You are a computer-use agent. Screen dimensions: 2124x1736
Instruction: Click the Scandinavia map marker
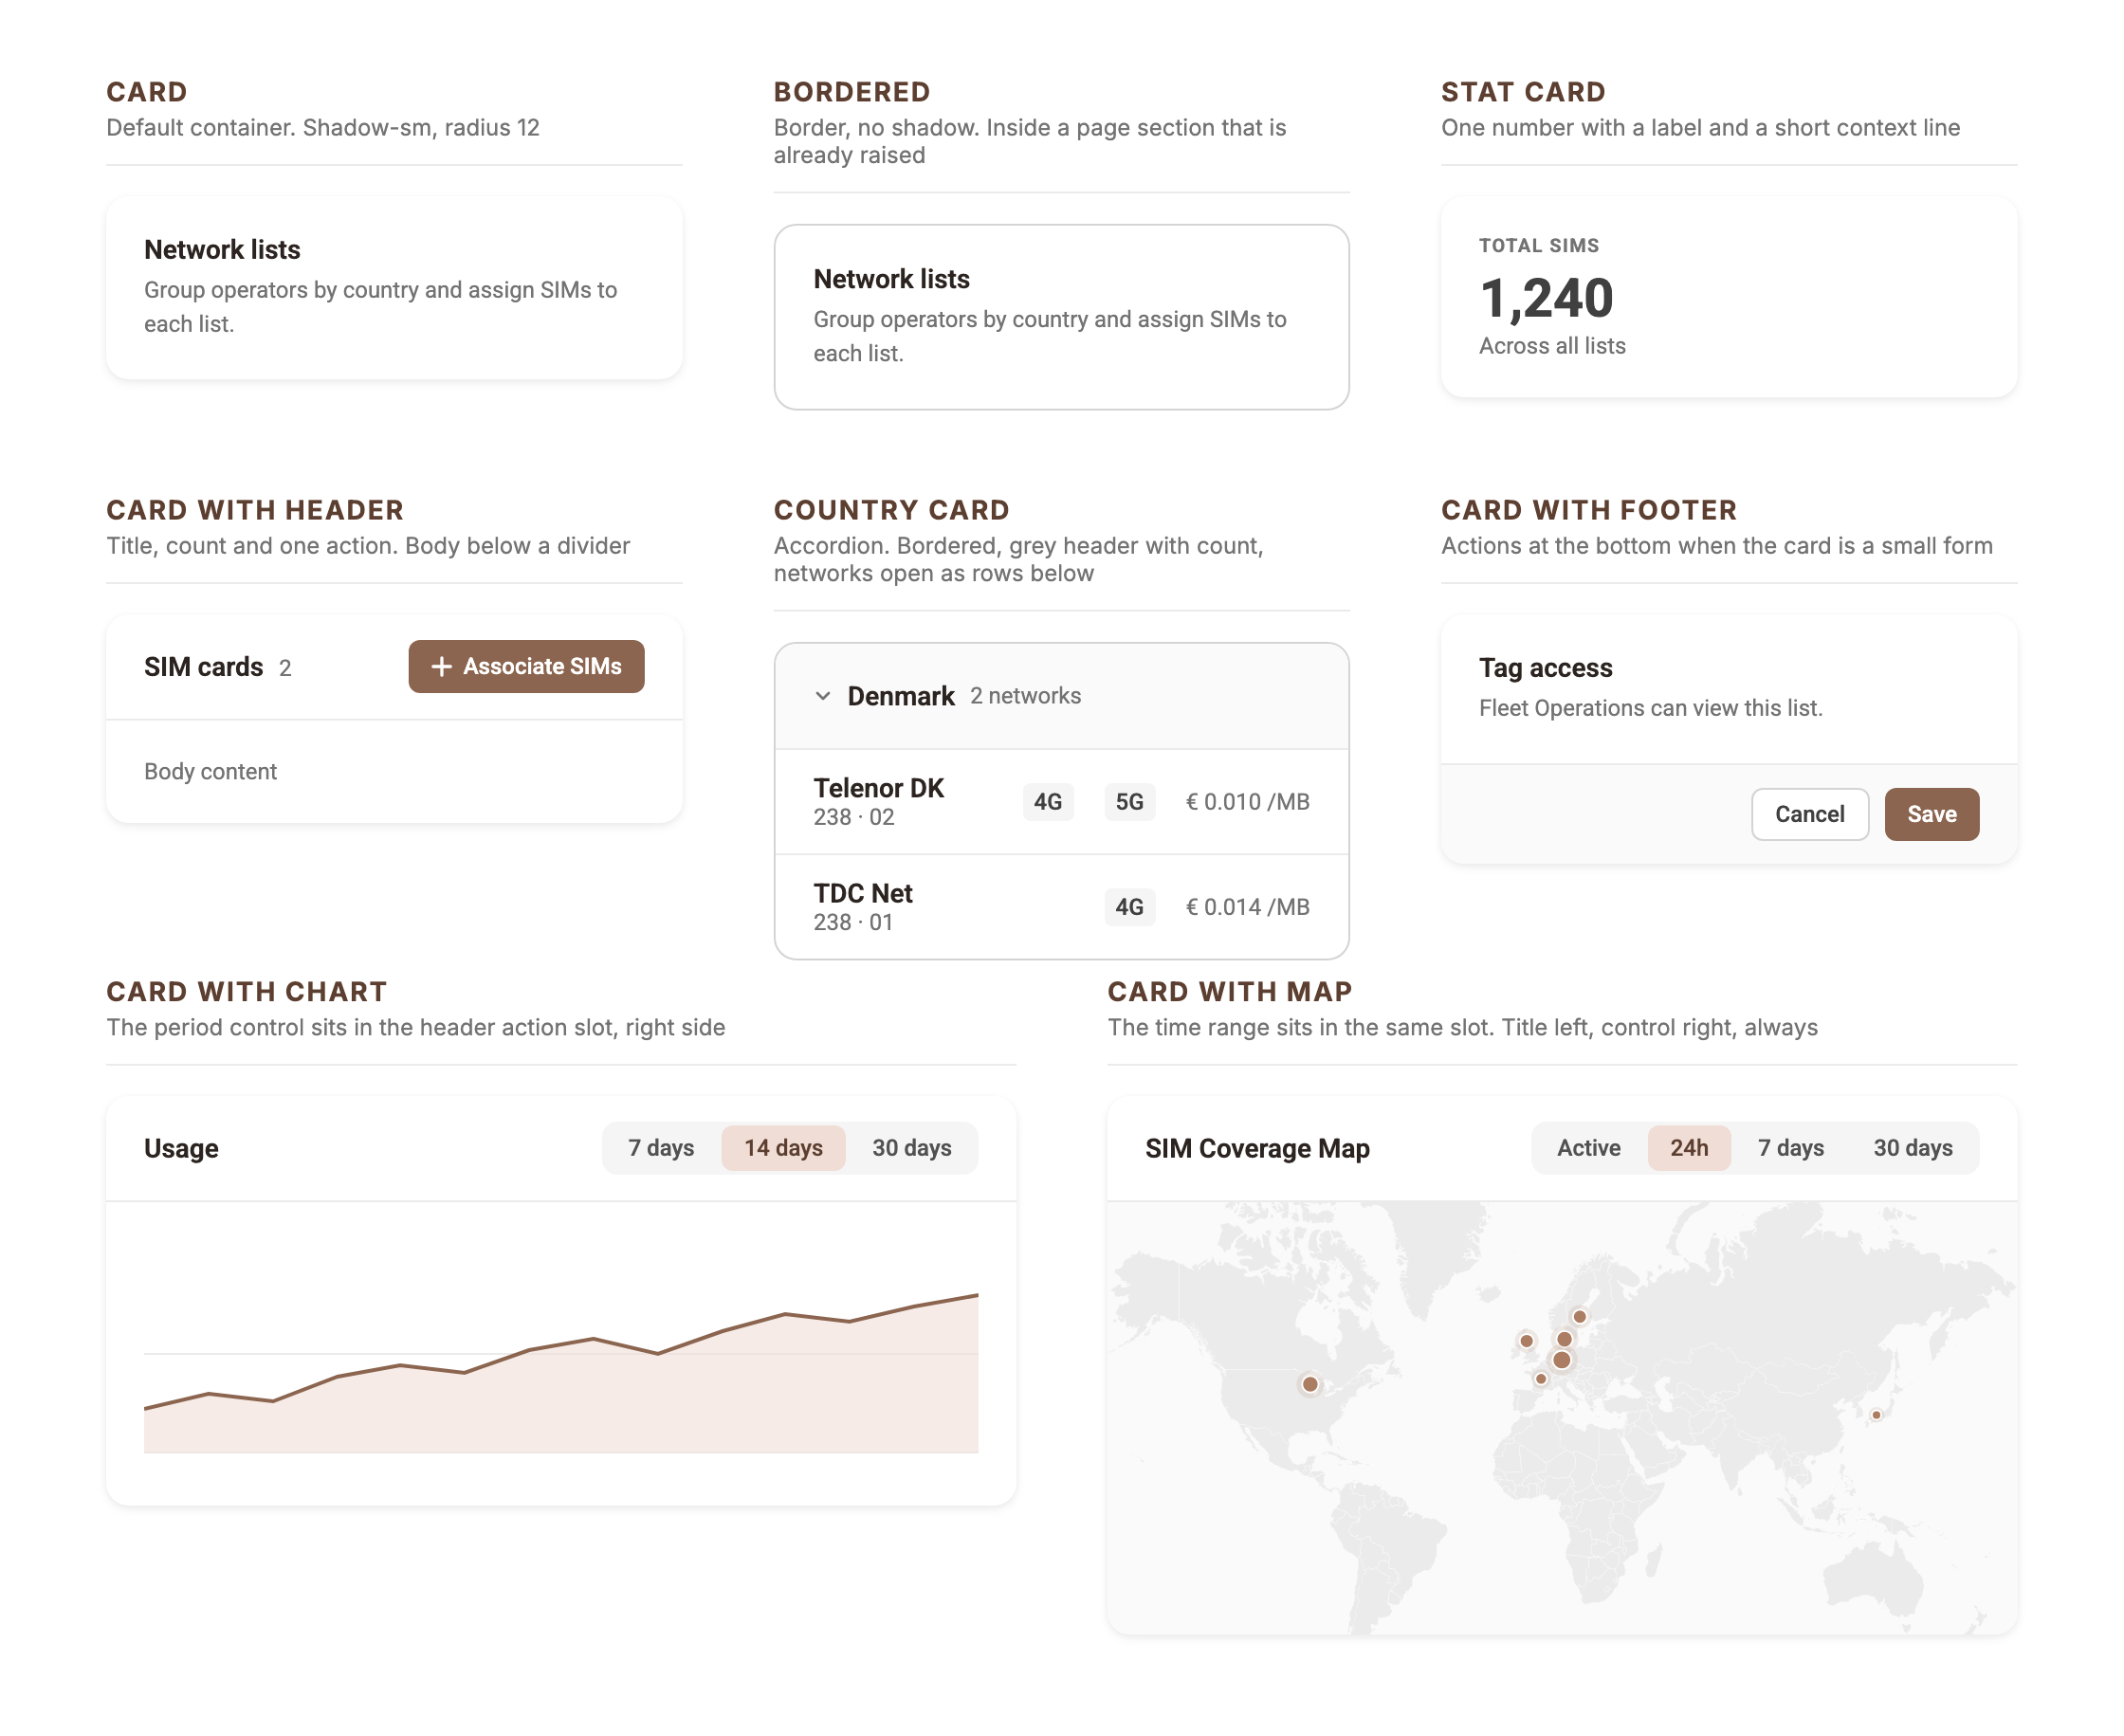[1579, 1317]
